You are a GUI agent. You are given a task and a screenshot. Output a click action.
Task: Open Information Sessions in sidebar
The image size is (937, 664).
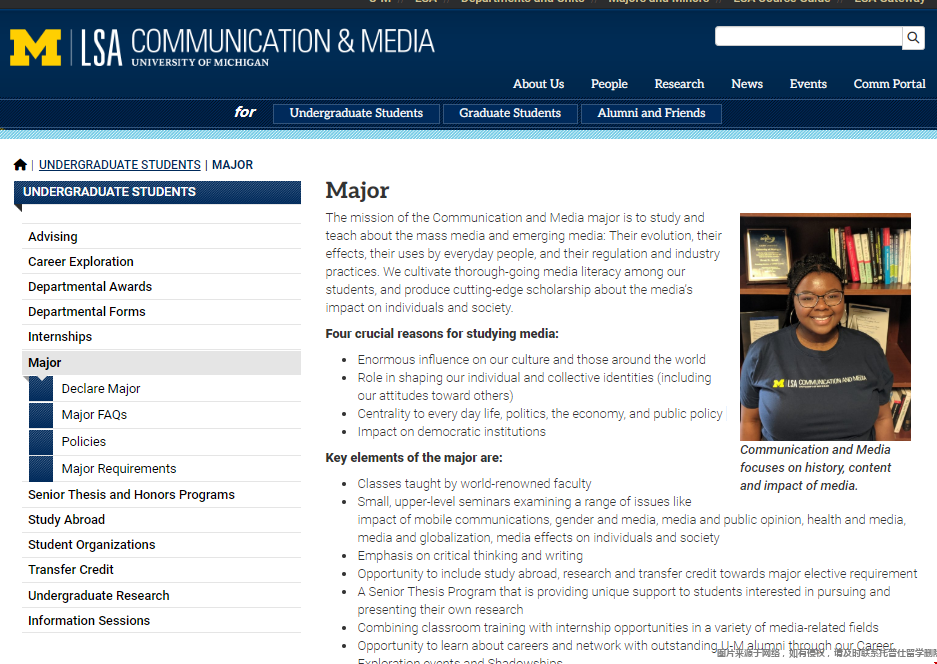[161, 621]
